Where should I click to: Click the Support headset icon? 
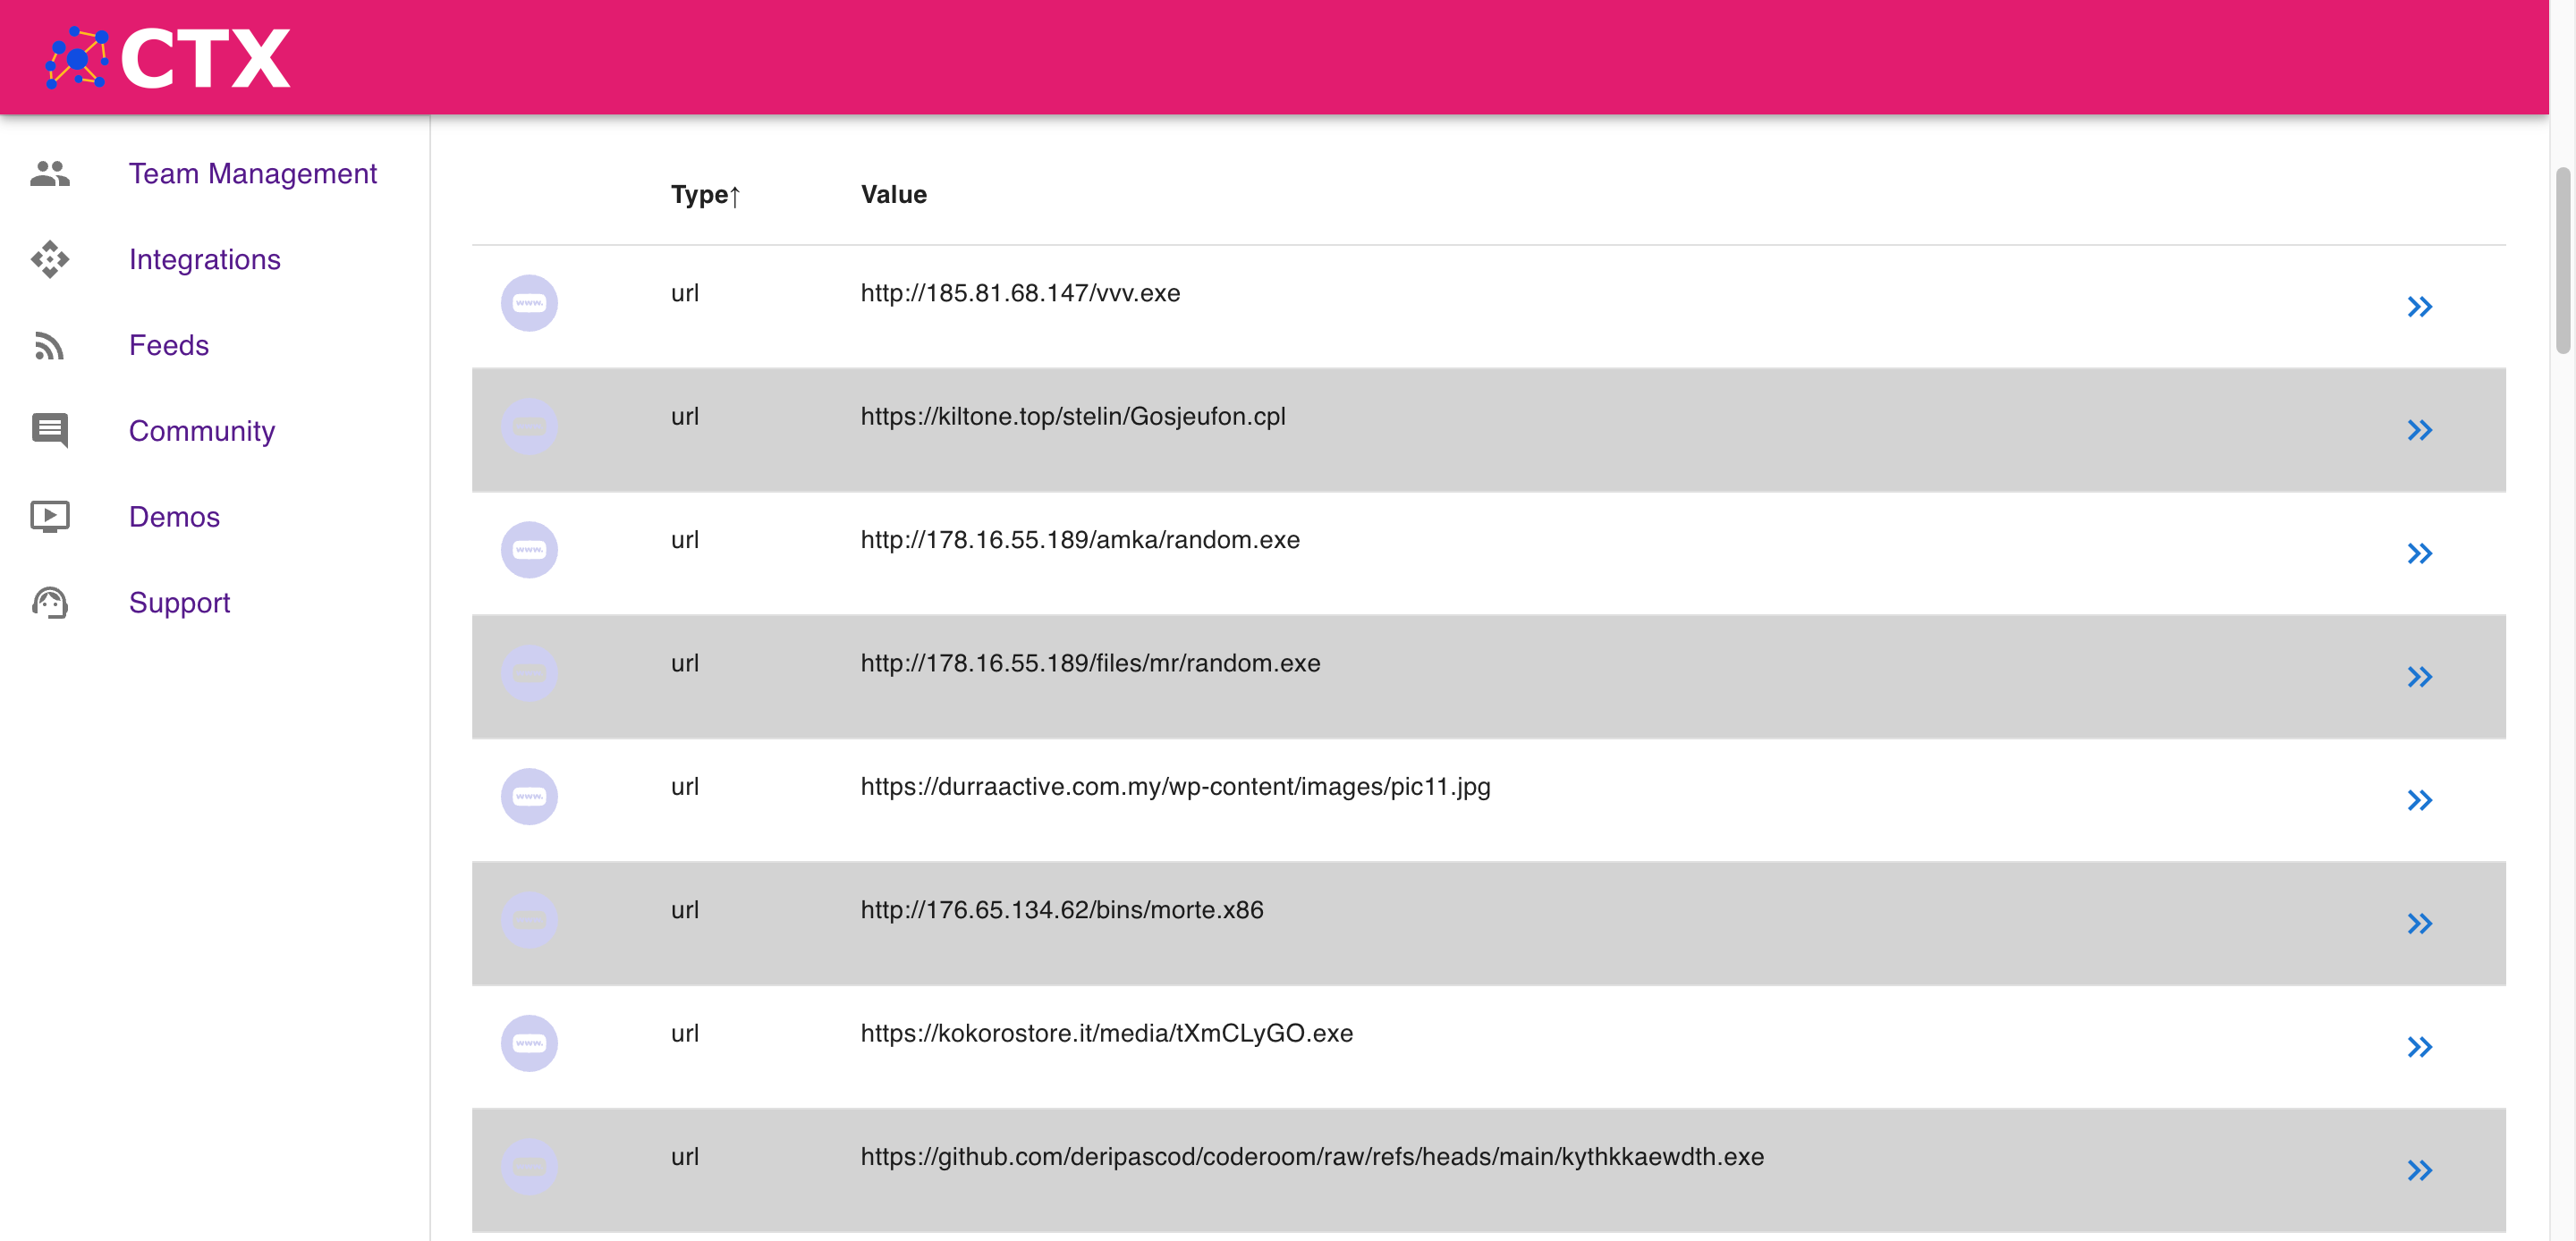tap(50, 602)
